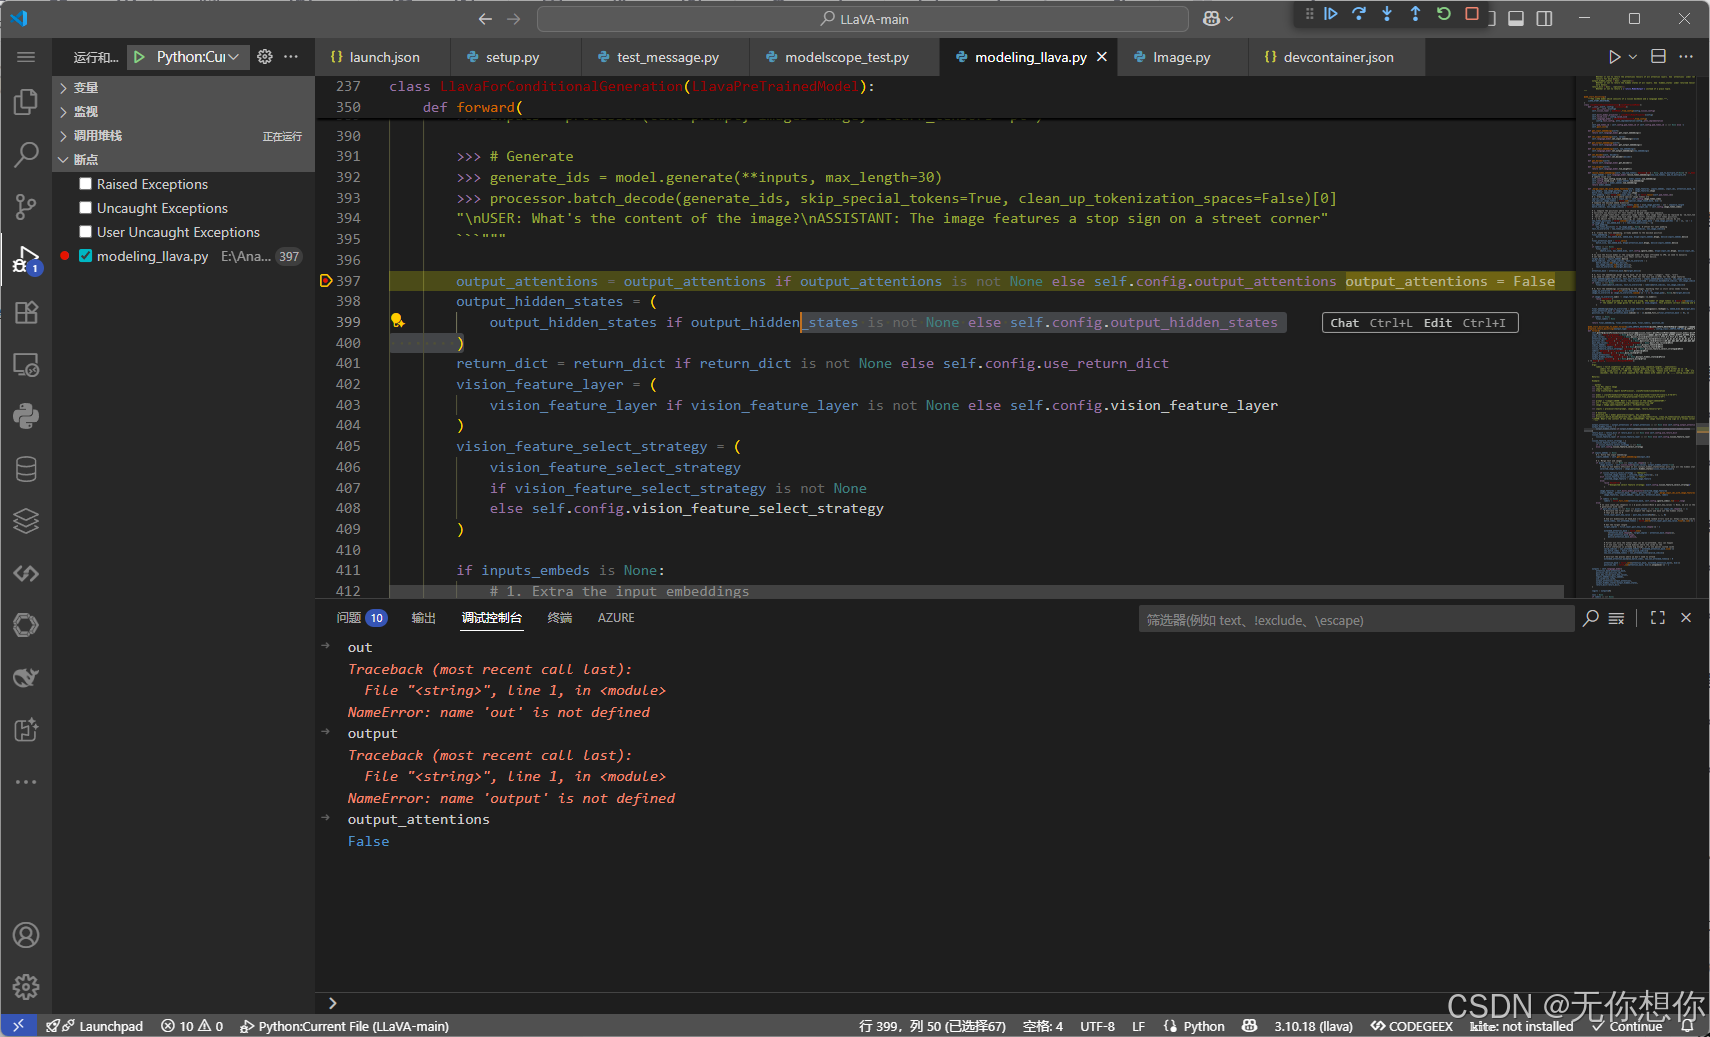Viewport: 1710px width, 1037px height.
Task: Enable User Uncaught Exceptions breakpoint
Action: (x=86, y=232)
